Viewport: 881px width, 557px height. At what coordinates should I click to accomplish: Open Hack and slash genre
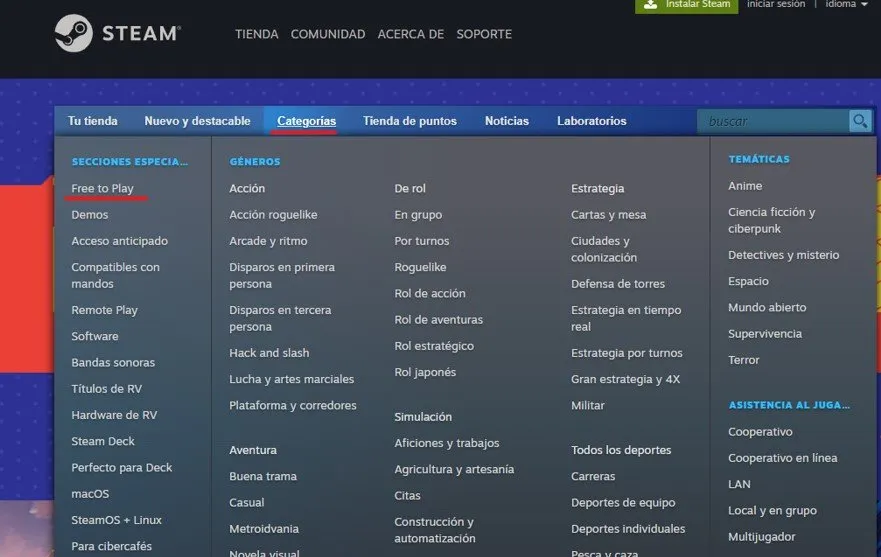click(x=269, y=353)
